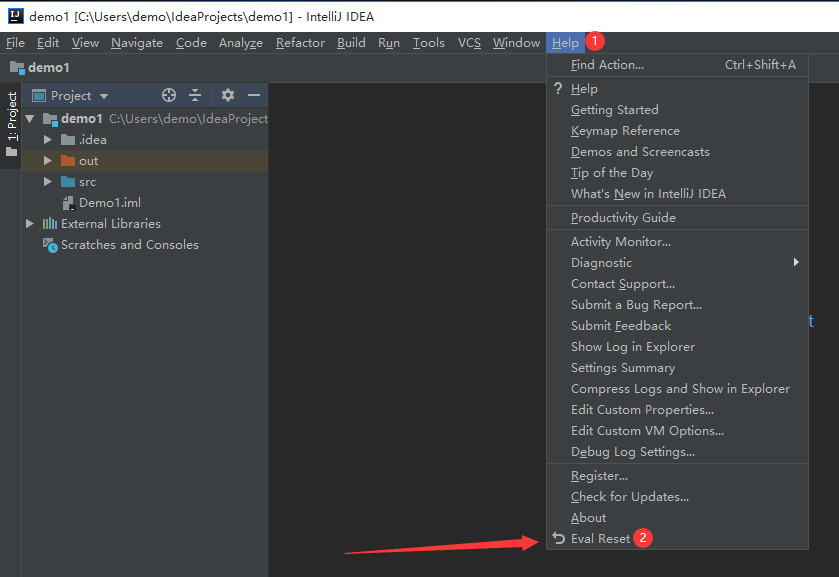The height and width of the screenshot is (577, 839).
Task: Select Check for Updates...
Action: point(677,497)
